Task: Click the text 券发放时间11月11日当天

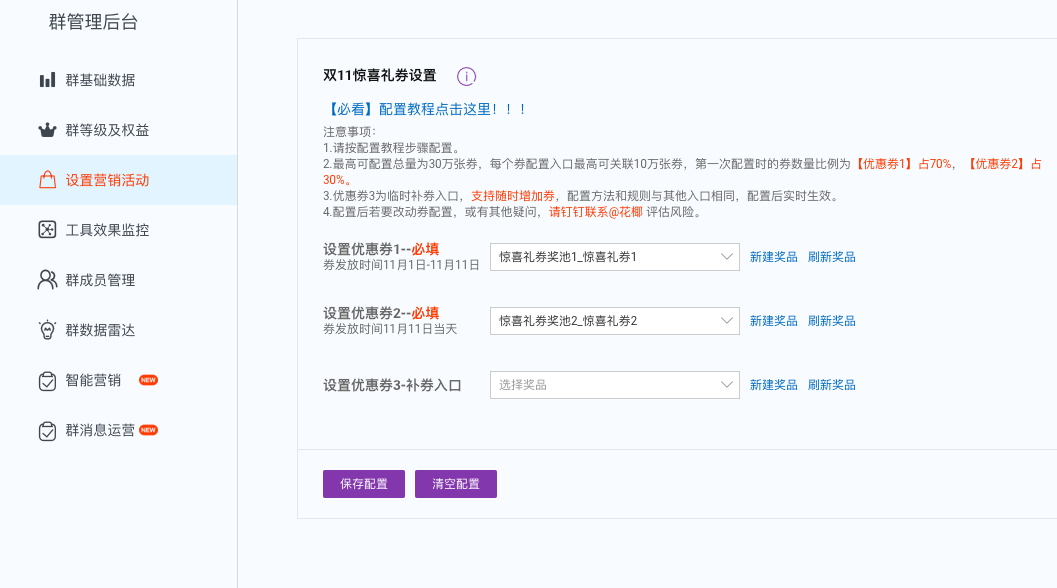Action: [x=390, y=329]
